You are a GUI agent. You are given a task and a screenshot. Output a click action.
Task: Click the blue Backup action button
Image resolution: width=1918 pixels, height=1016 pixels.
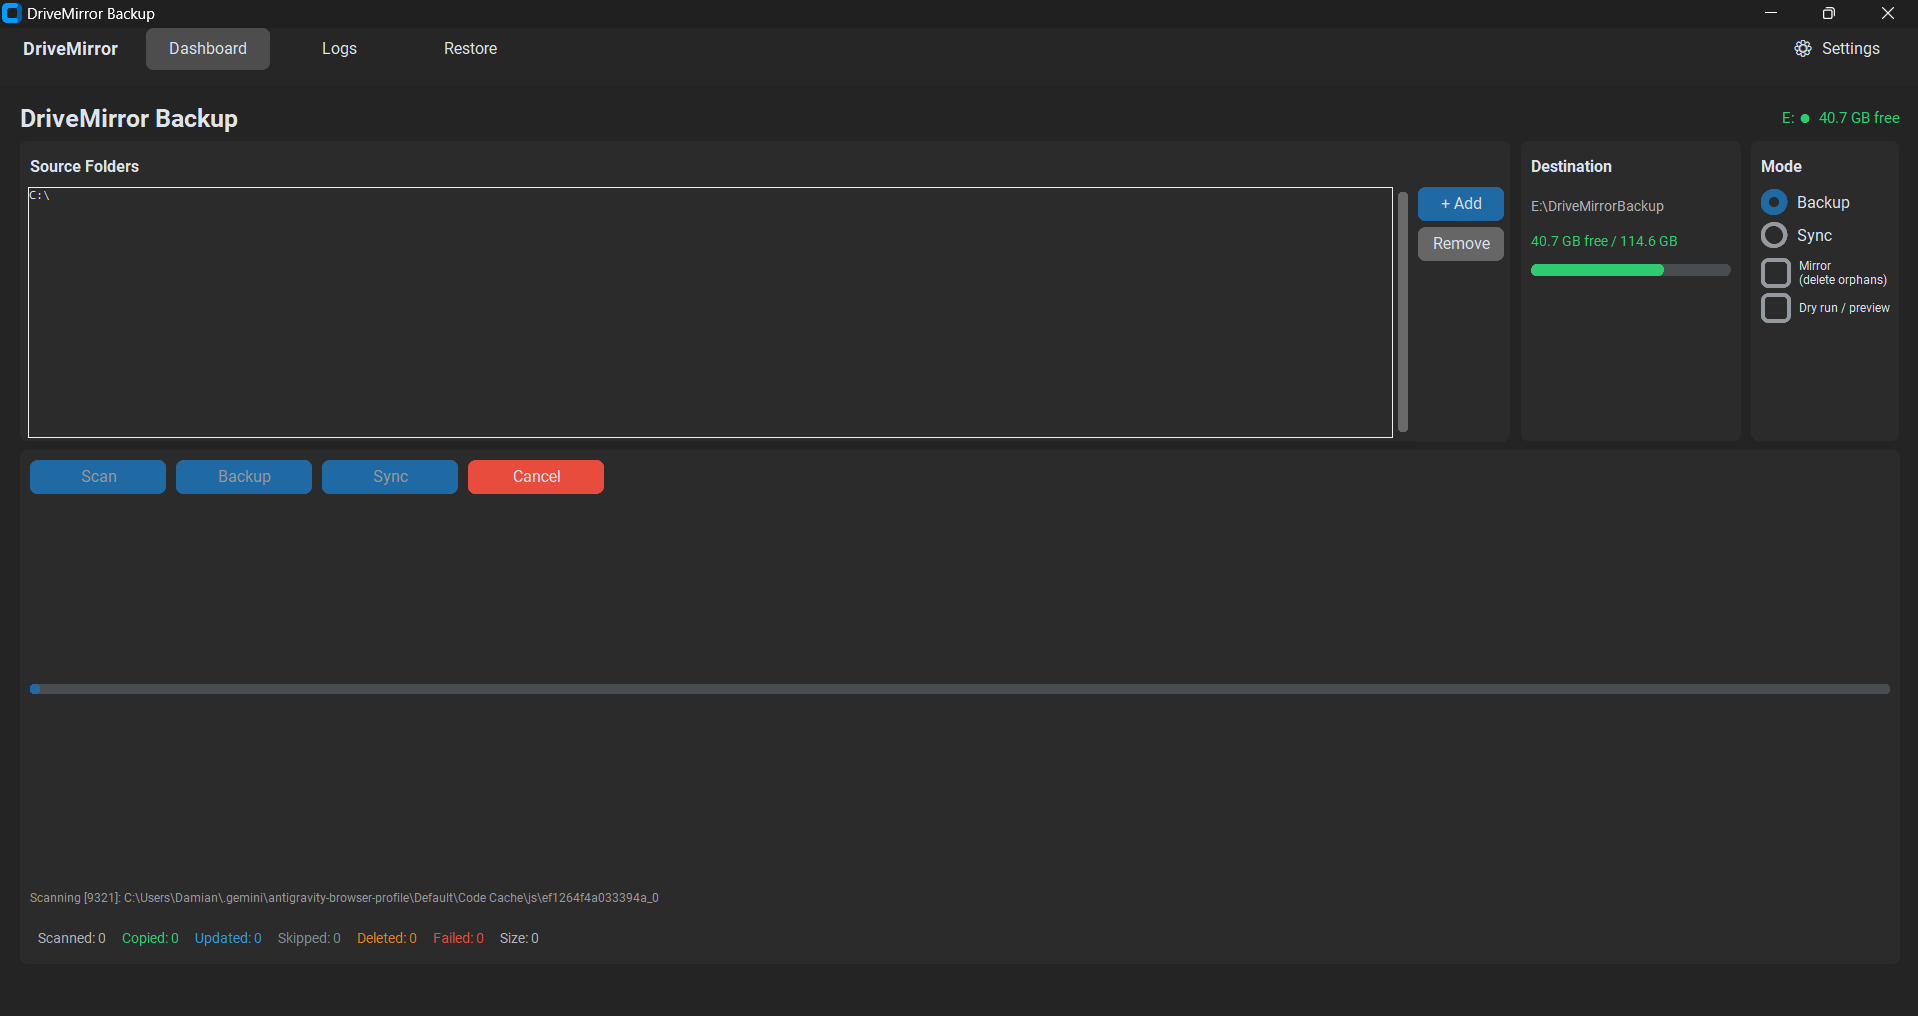point(244,477)
